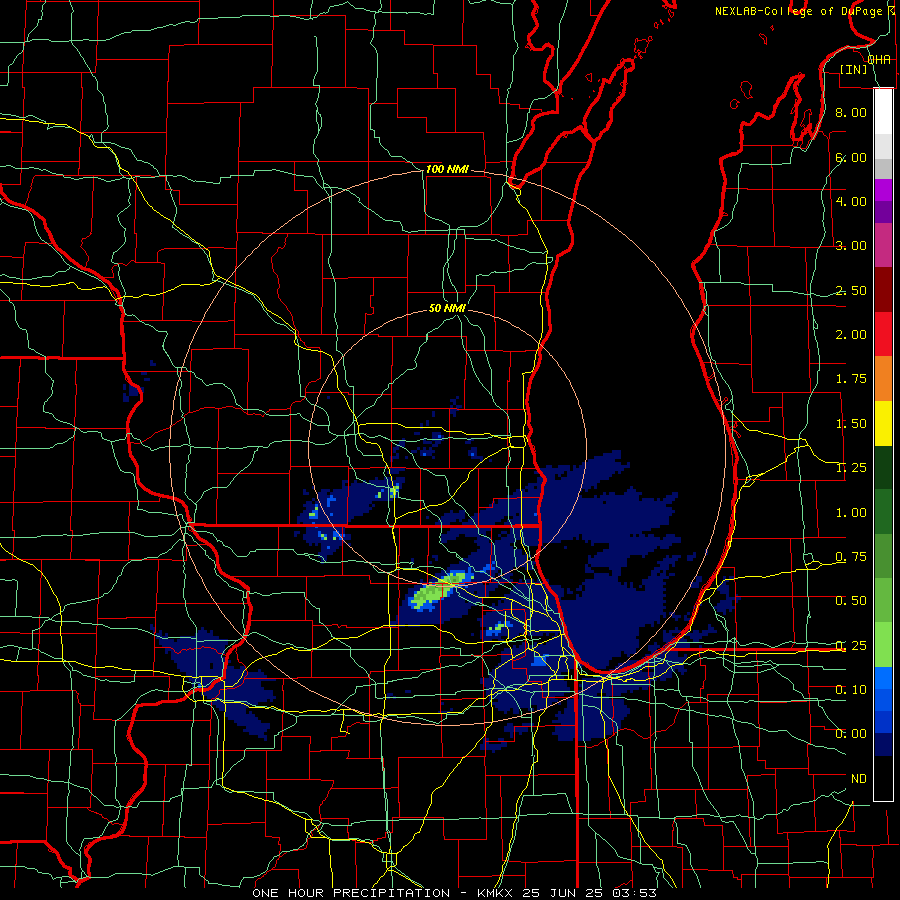
Task: Click the 50 NMI range ring label
Action: point(447,308)
